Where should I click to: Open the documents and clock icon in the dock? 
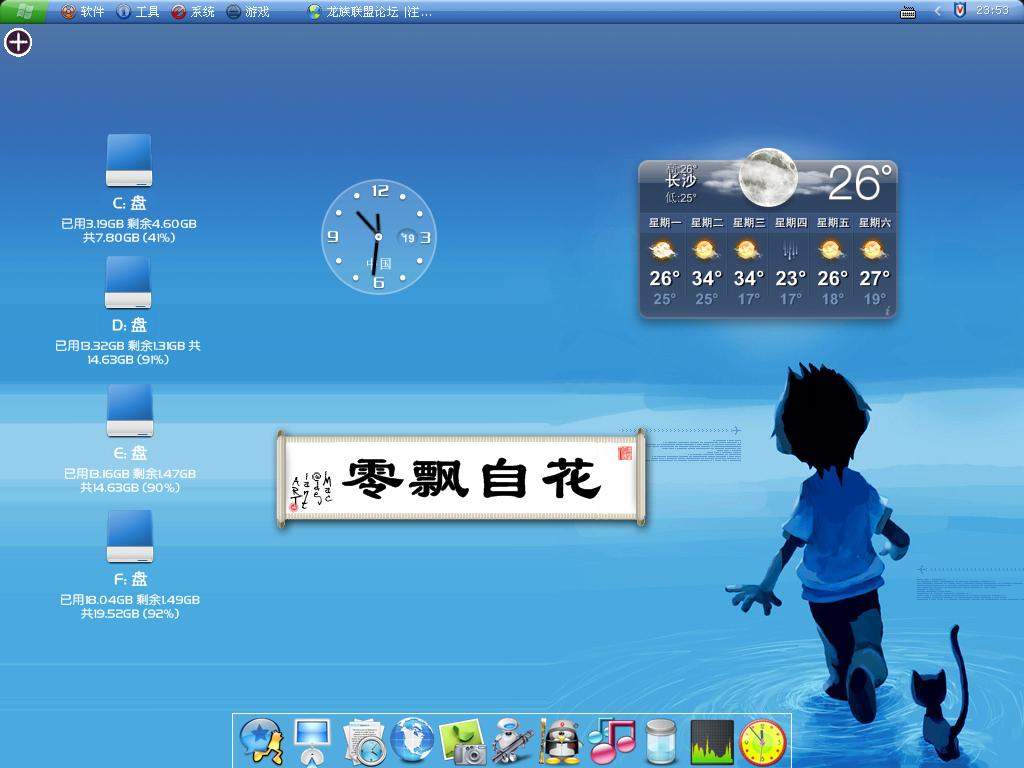[363, 742]
